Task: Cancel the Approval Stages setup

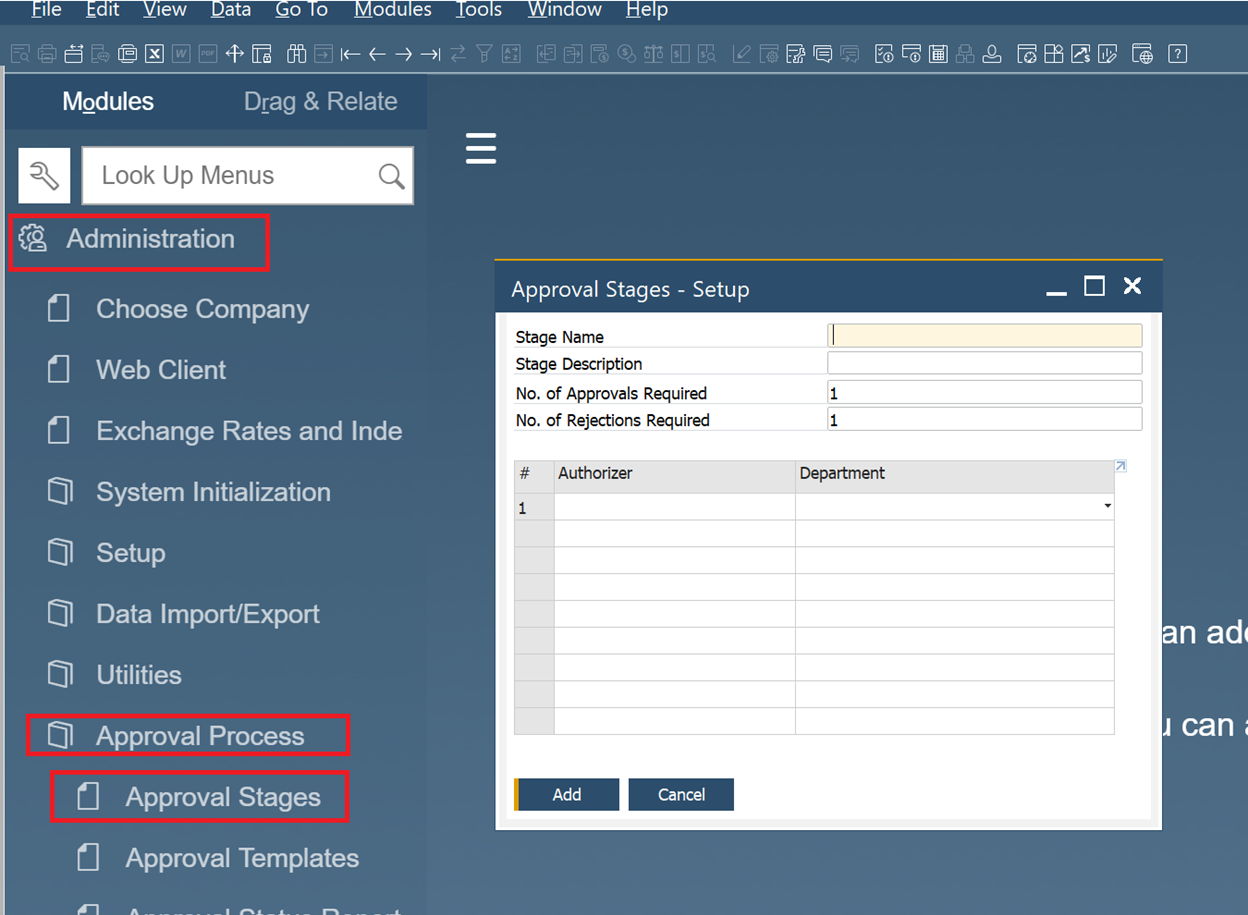Action: click(x=681, y=794)
